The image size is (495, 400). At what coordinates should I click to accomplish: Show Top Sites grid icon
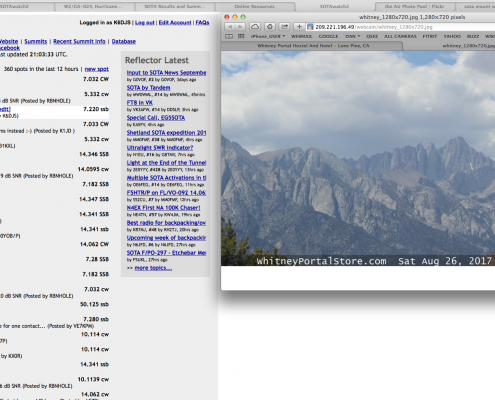[x=241, y=36]
